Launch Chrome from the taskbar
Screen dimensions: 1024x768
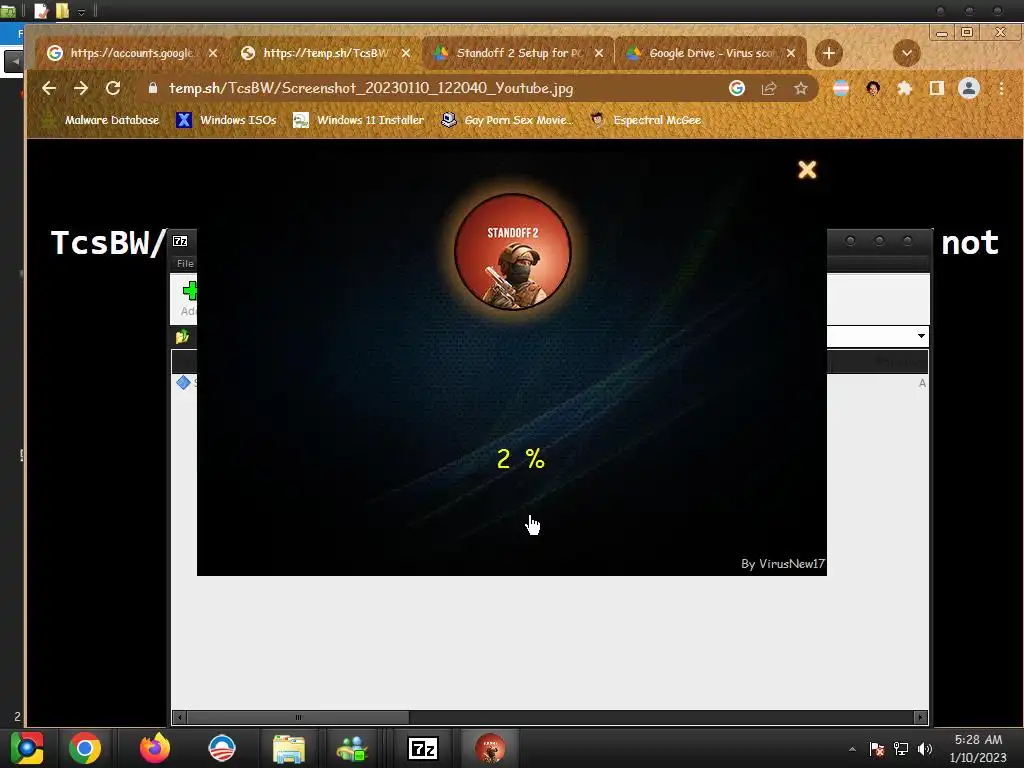click(x=85, y=748)
